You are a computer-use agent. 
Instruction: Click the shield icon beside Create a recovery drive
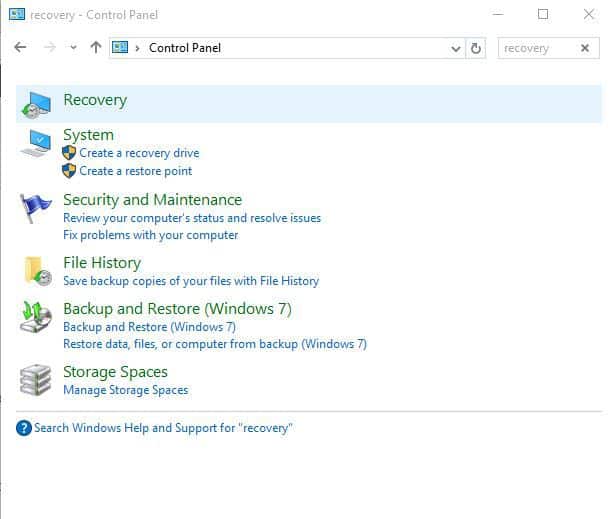pyautogui.click(x=69, y=153)
